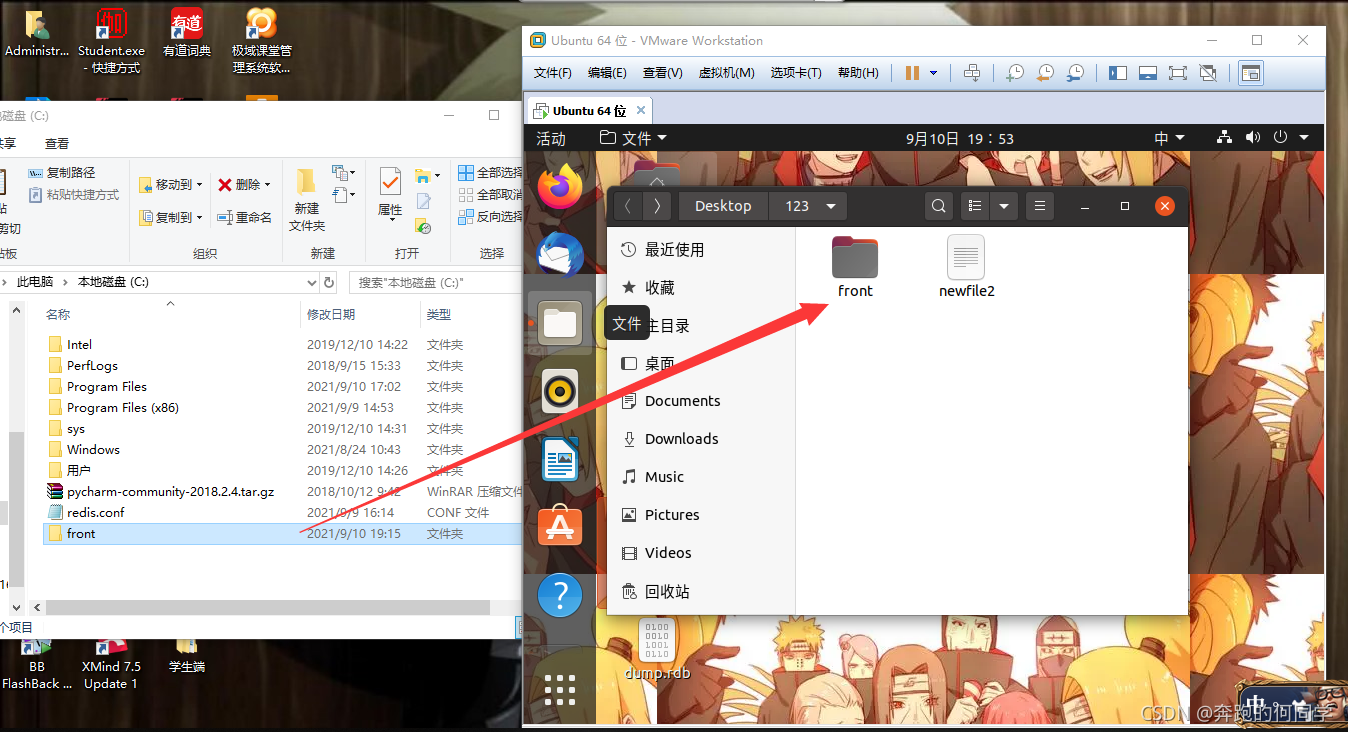Click the search icon in the Nautilus header
This screenshot has width=1348, height=732.
pos(938,206)
